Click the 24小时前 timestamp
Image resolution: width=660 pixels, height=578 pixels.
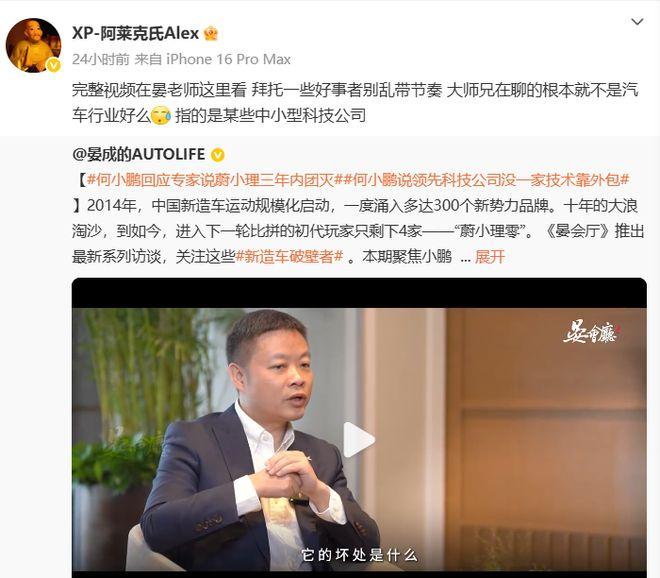(101, 59)
